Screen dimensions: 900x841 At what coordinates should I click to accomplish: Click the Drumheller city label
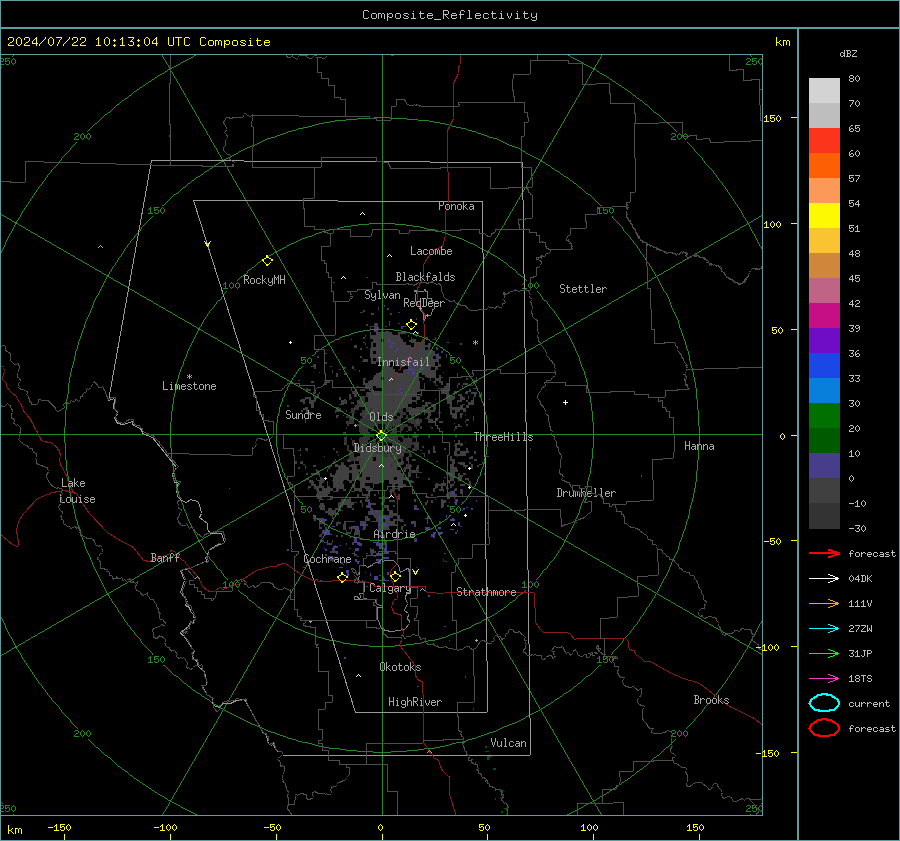pos(586,493)
